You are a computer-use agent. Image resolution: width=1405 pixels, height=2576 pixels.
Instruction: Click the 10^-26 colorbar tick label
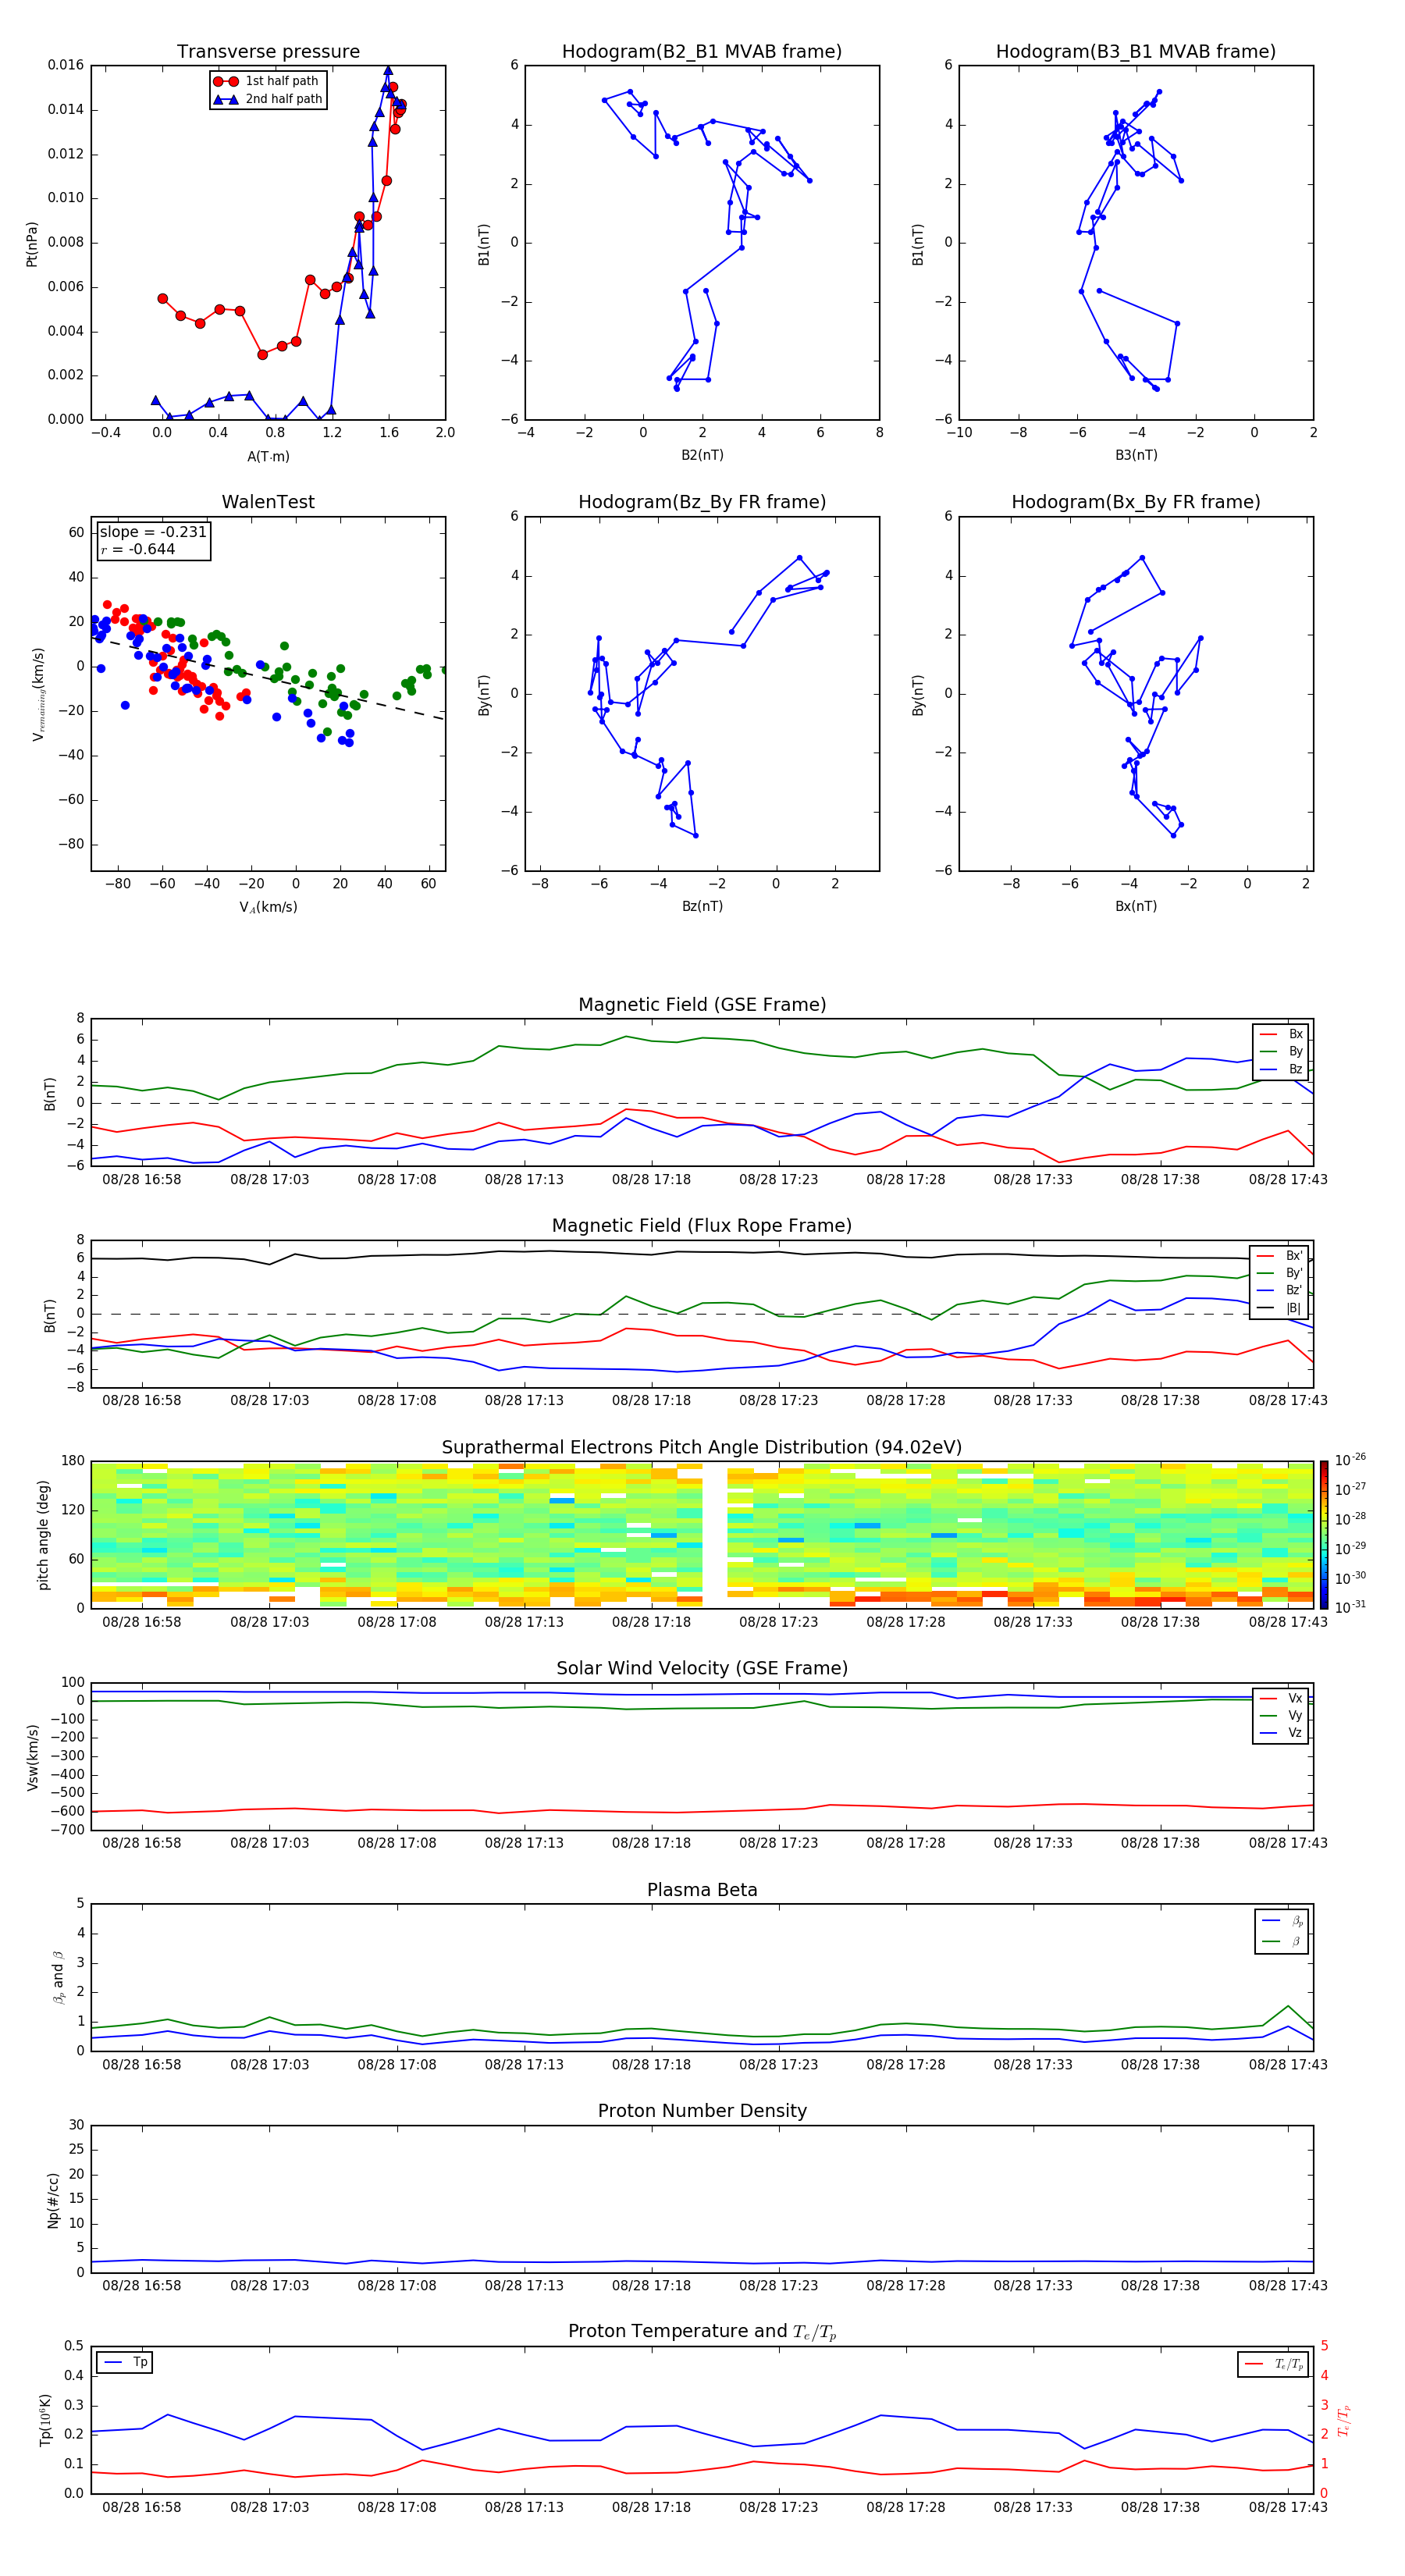tap(1350, 1460)
